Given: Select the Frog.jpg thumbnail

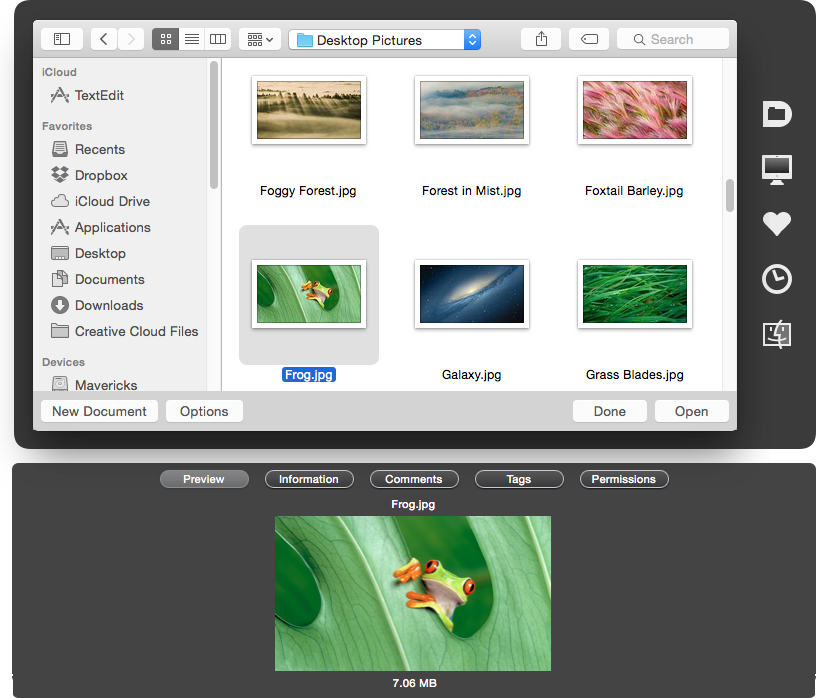Looking at the screenshot, I should coord(309,294).
